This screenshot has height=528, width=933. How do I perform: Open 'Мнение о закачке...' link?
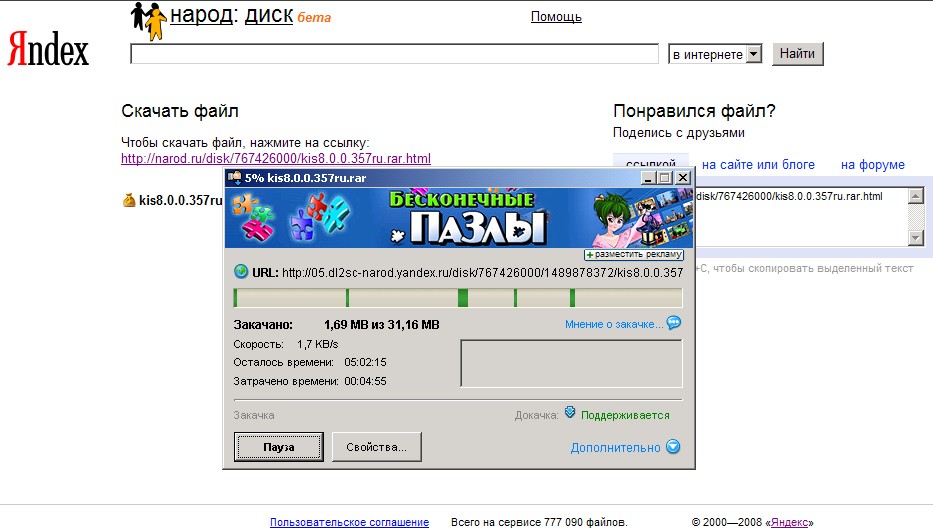[x=613, y=324]
